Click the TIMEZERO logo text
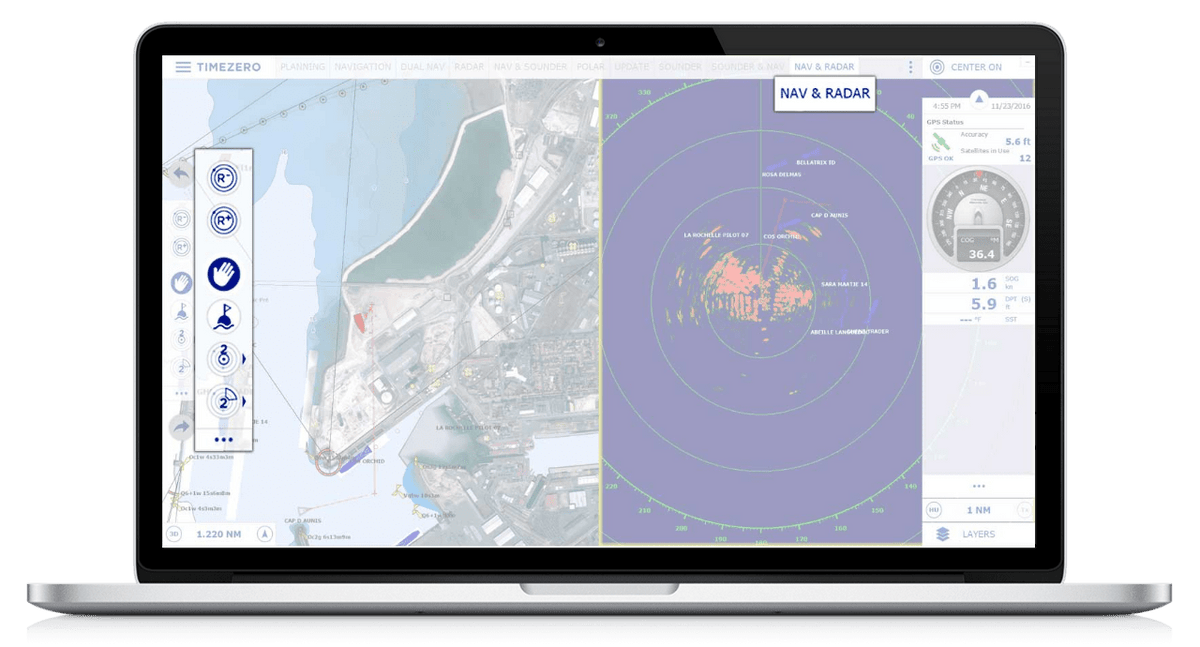This screenshot has height=647, width=1200. [229, 67]
